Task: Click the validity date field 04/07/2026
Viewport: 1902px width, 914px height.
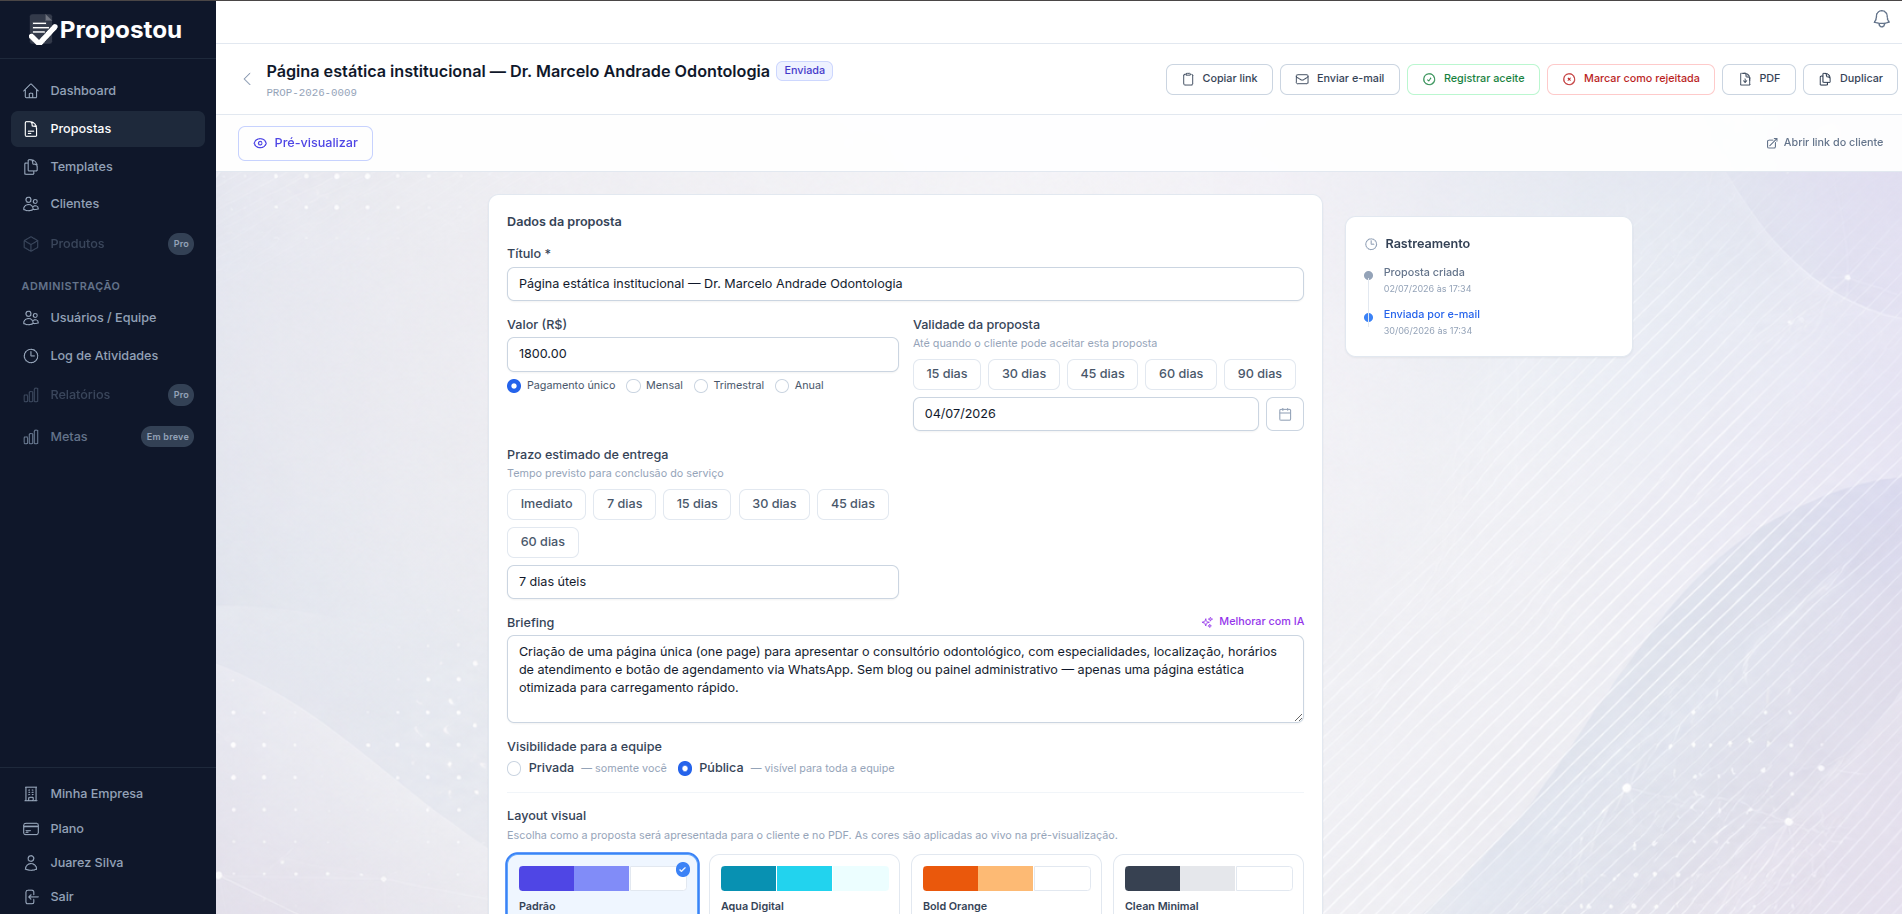Action: tap(1085, 414)
